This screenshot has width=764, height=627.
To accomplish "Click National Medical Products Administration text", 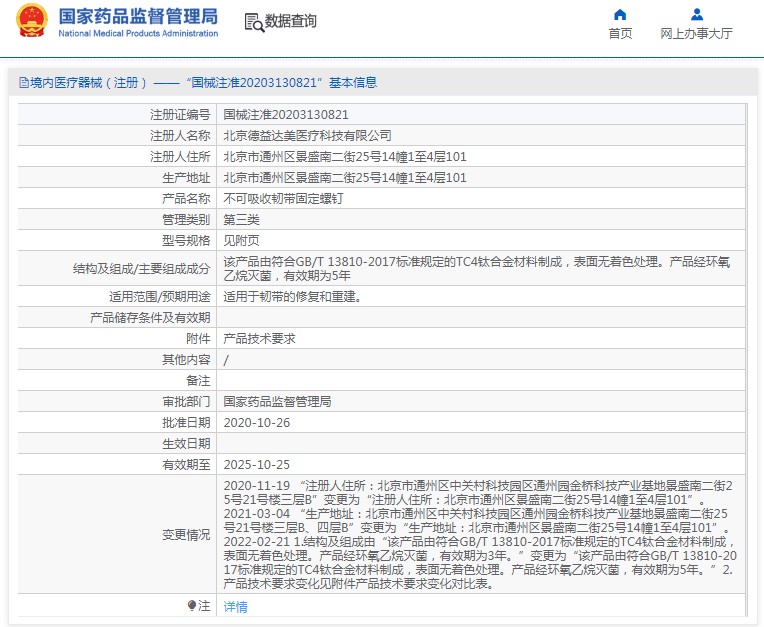I will [138, 34].
